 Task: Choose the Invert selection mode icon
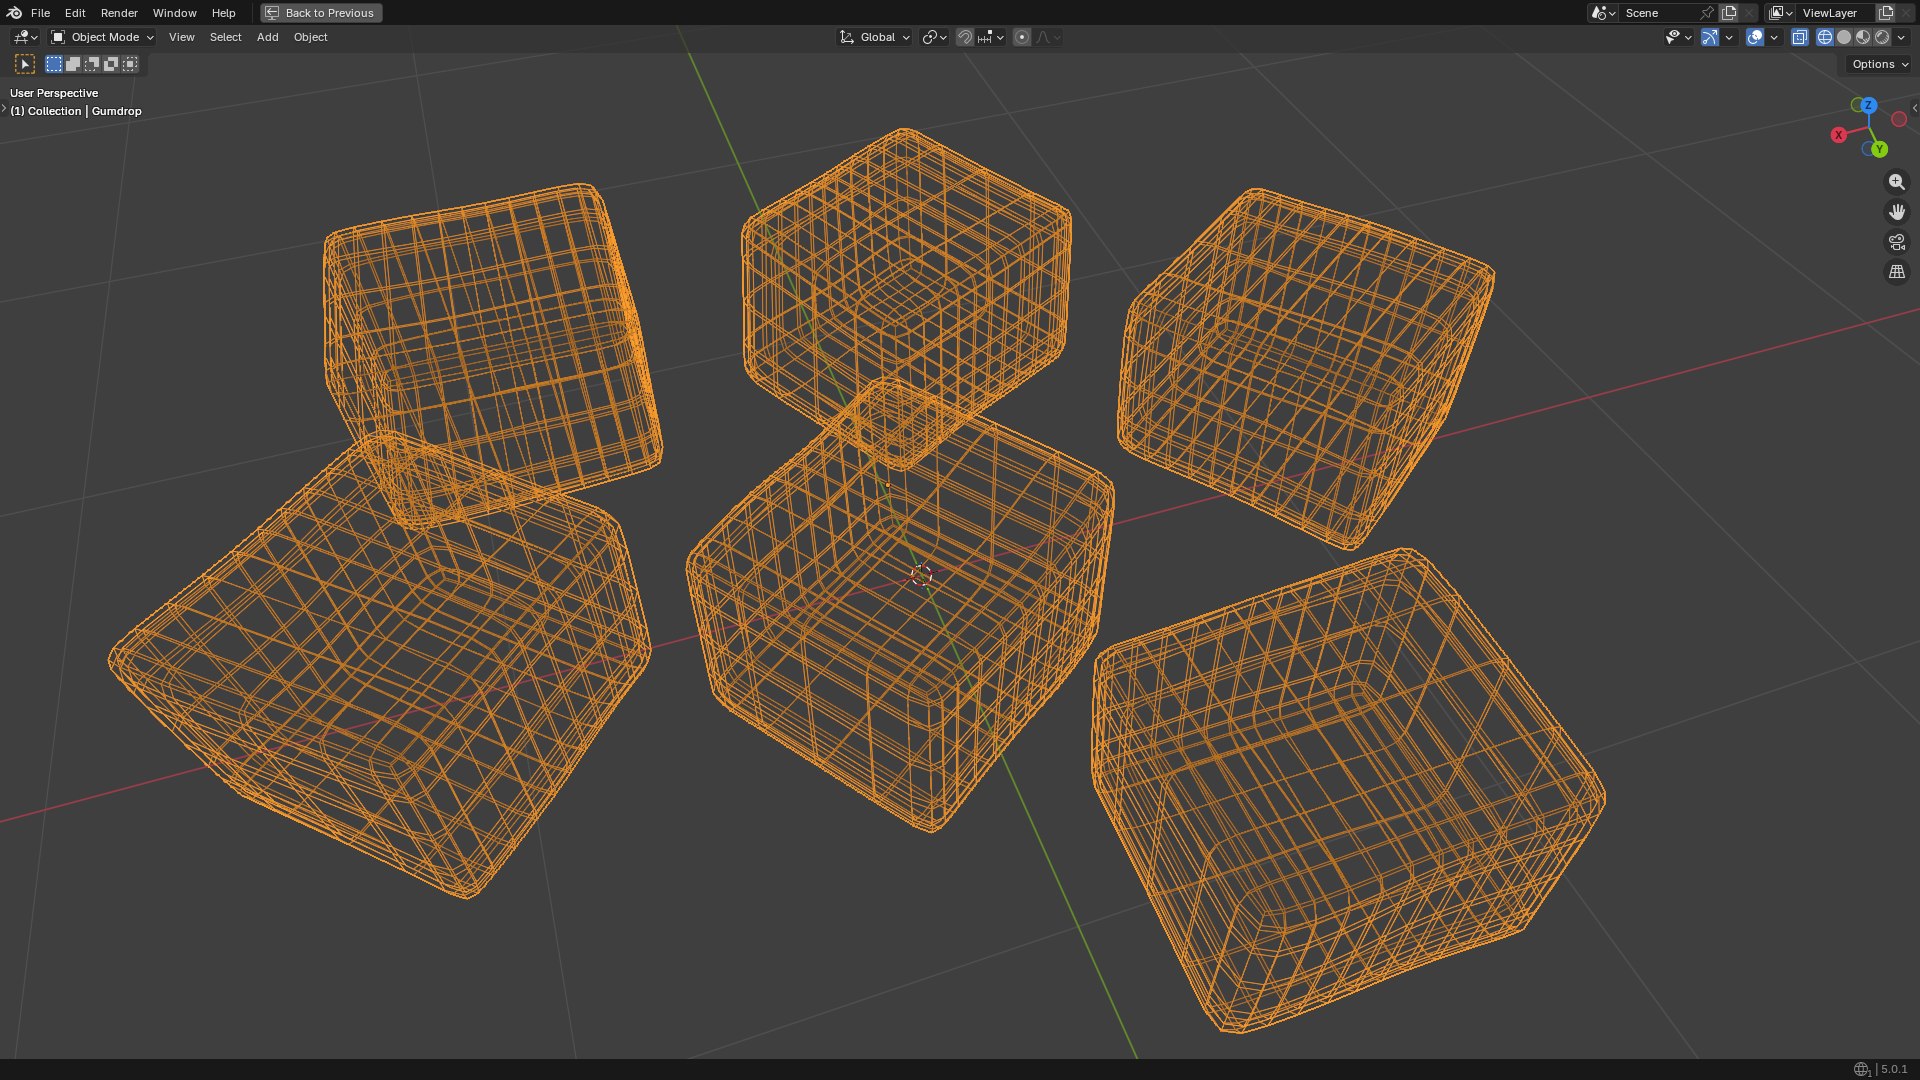click(x=111, y=64)
